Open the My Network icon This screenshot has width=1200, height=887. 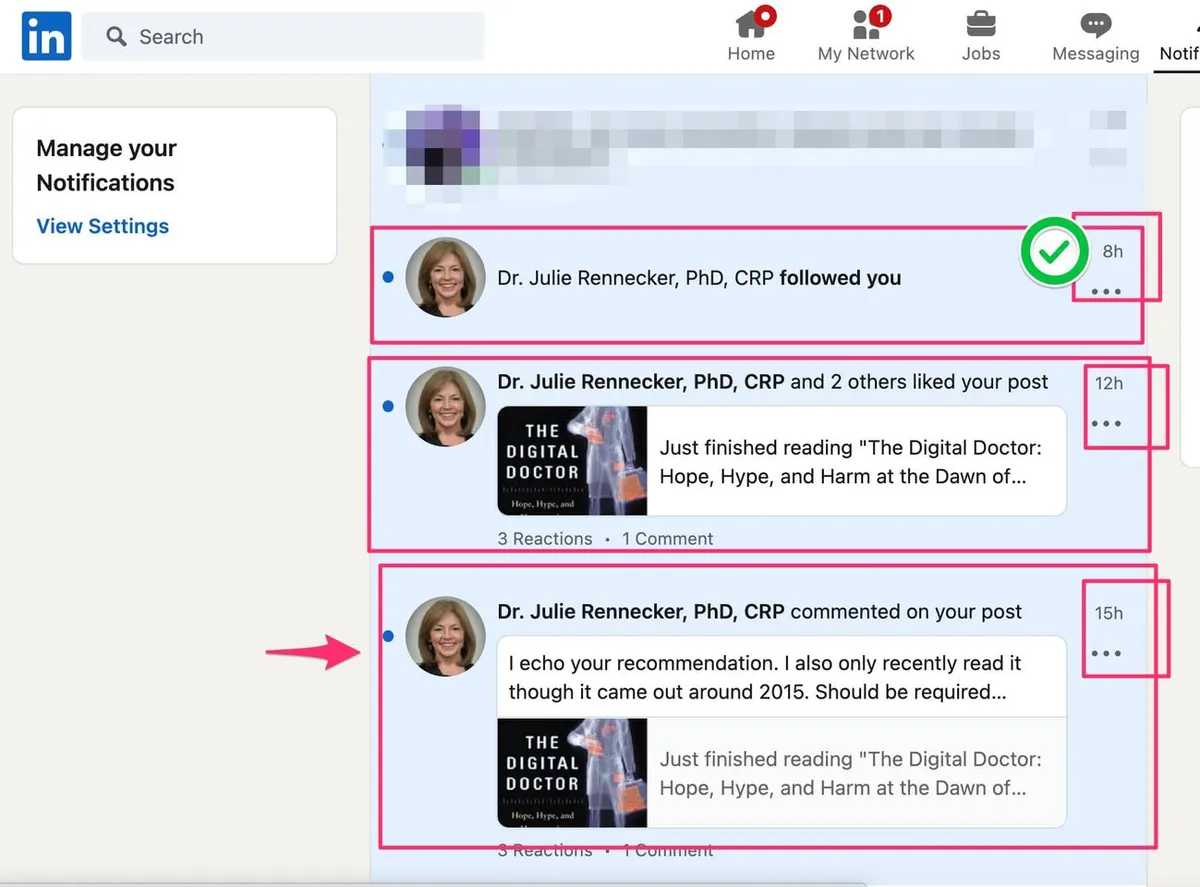click(x=866, y=24)
